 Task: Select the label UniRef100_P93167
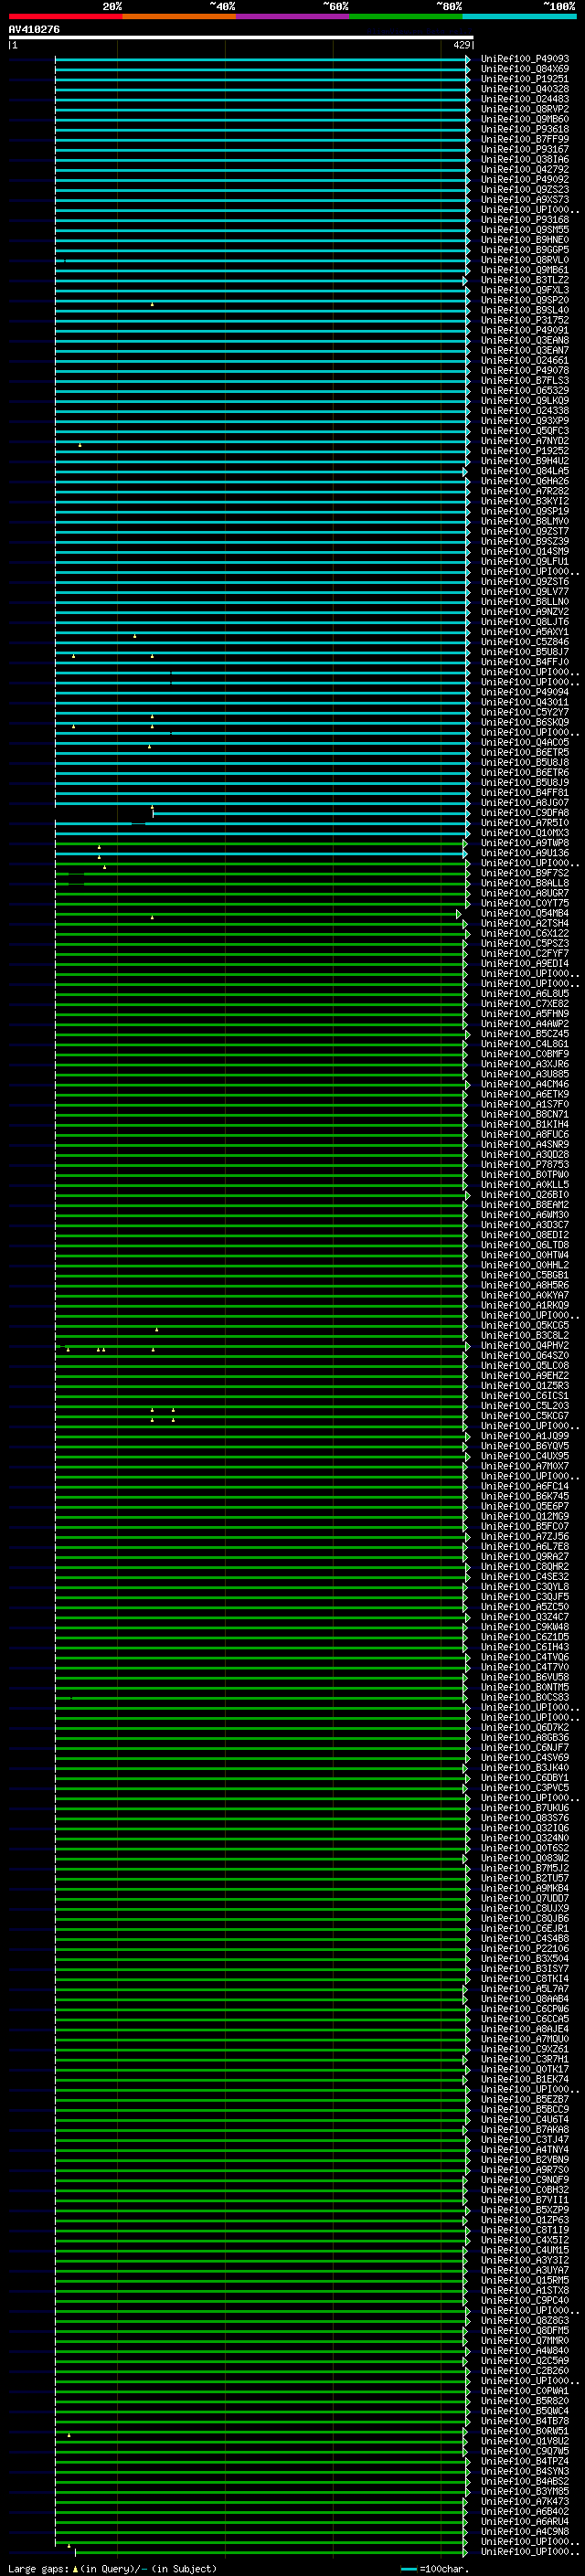(525, 149)
